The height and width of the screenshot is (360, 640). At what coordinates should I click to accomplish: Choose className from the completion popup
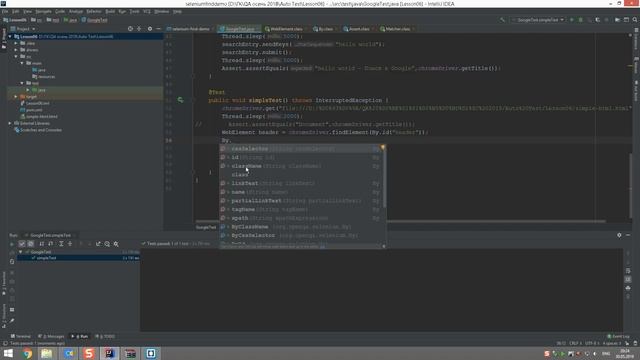(300, 166)
